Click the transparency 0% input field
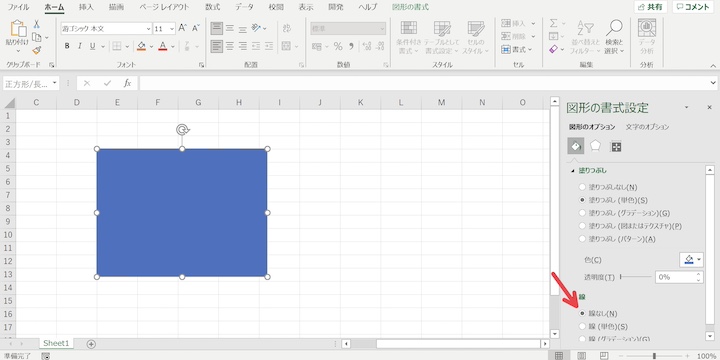The width and height of the screenshot is (720, 360). point(675,277)
